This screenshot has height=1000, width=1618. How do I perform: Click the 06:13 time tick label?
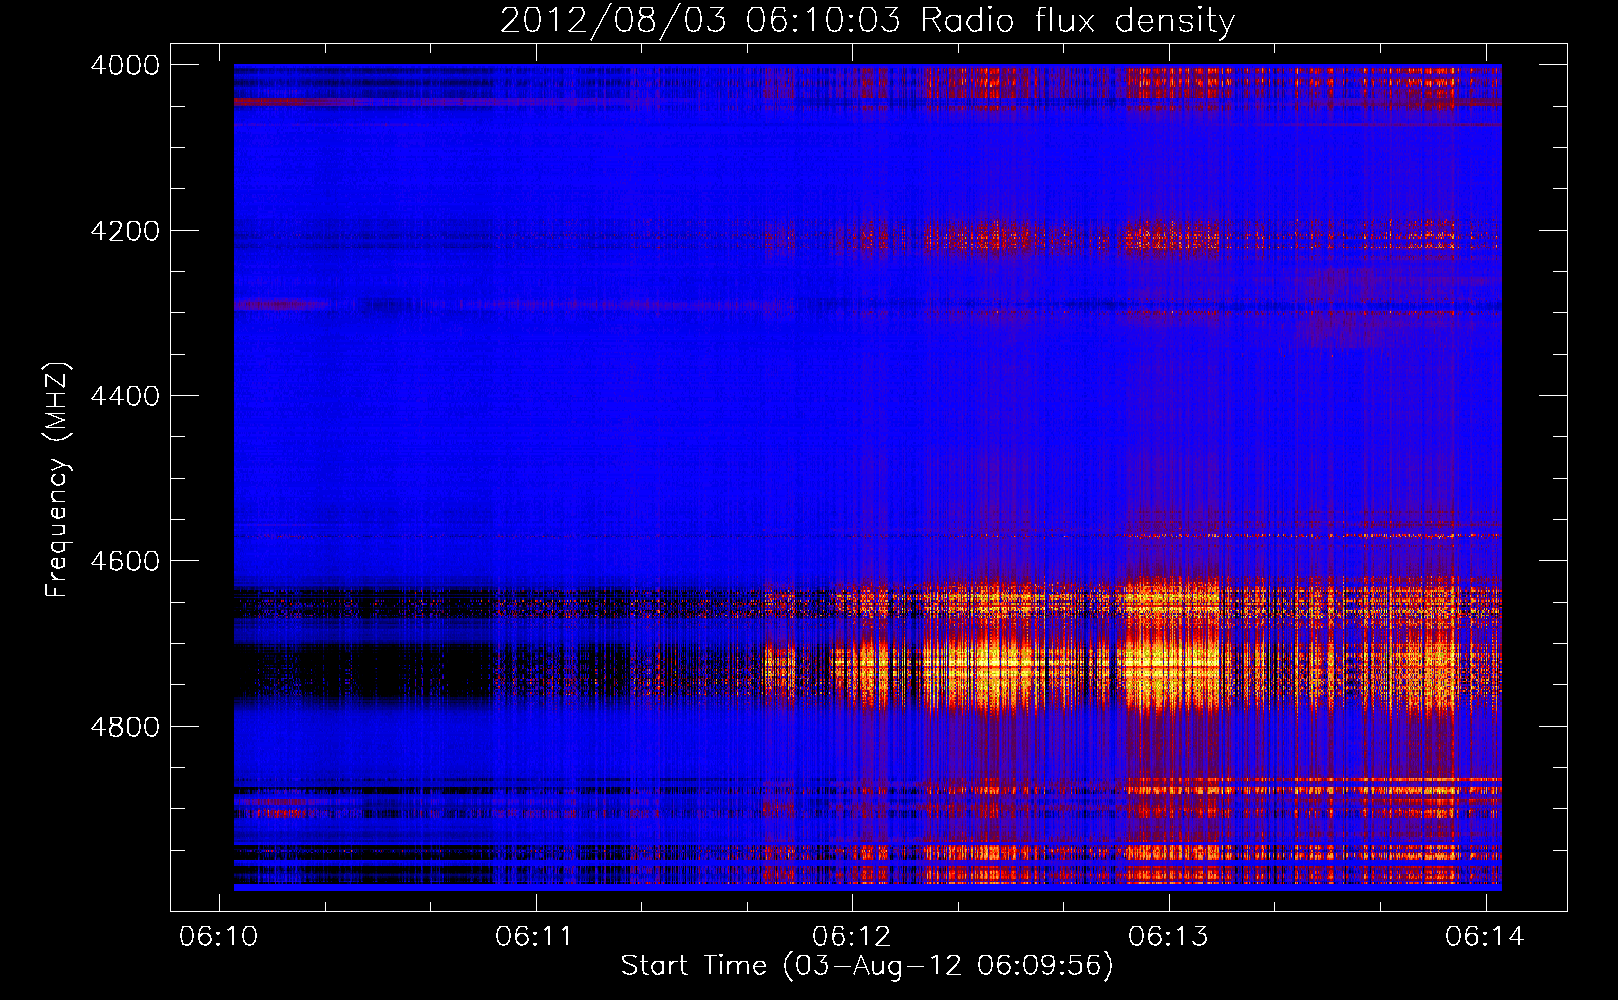pyautogui.click(x=1168, y=936)
